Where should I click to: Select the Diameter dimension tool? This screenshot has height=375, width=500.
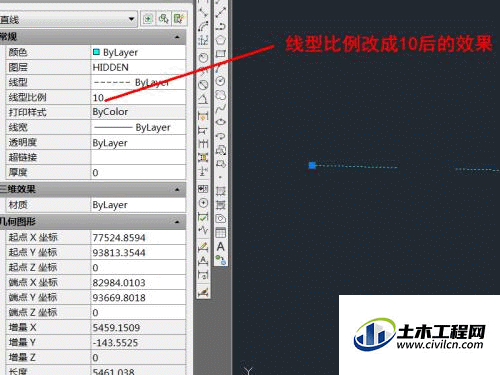[203, 85]
